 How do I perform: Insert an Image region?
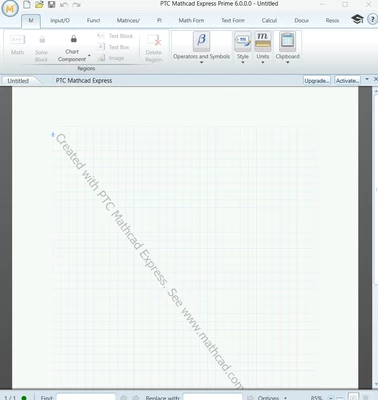(x=111, y=58)
